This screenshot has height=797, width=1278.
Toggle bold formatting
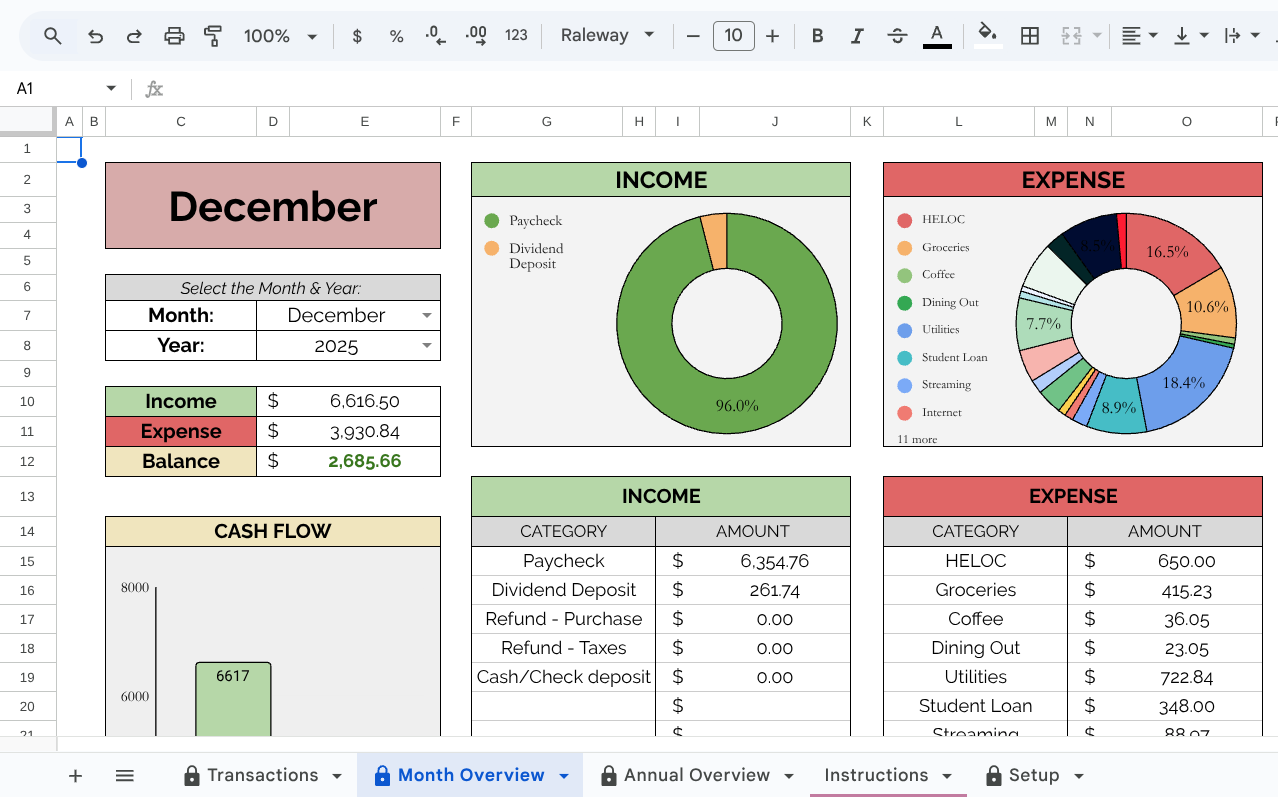pyautogui.click(x=817, y=36)
